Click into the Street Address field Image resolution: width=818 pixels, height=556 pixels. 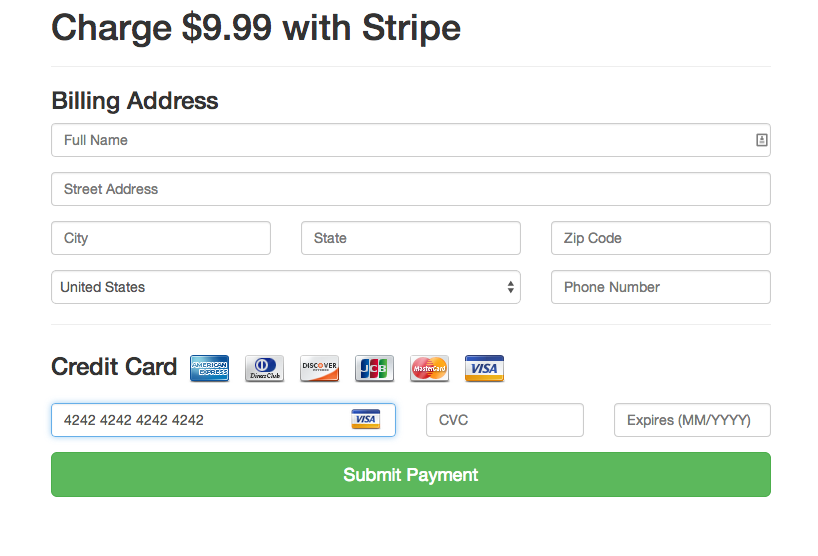pos(410,189)
